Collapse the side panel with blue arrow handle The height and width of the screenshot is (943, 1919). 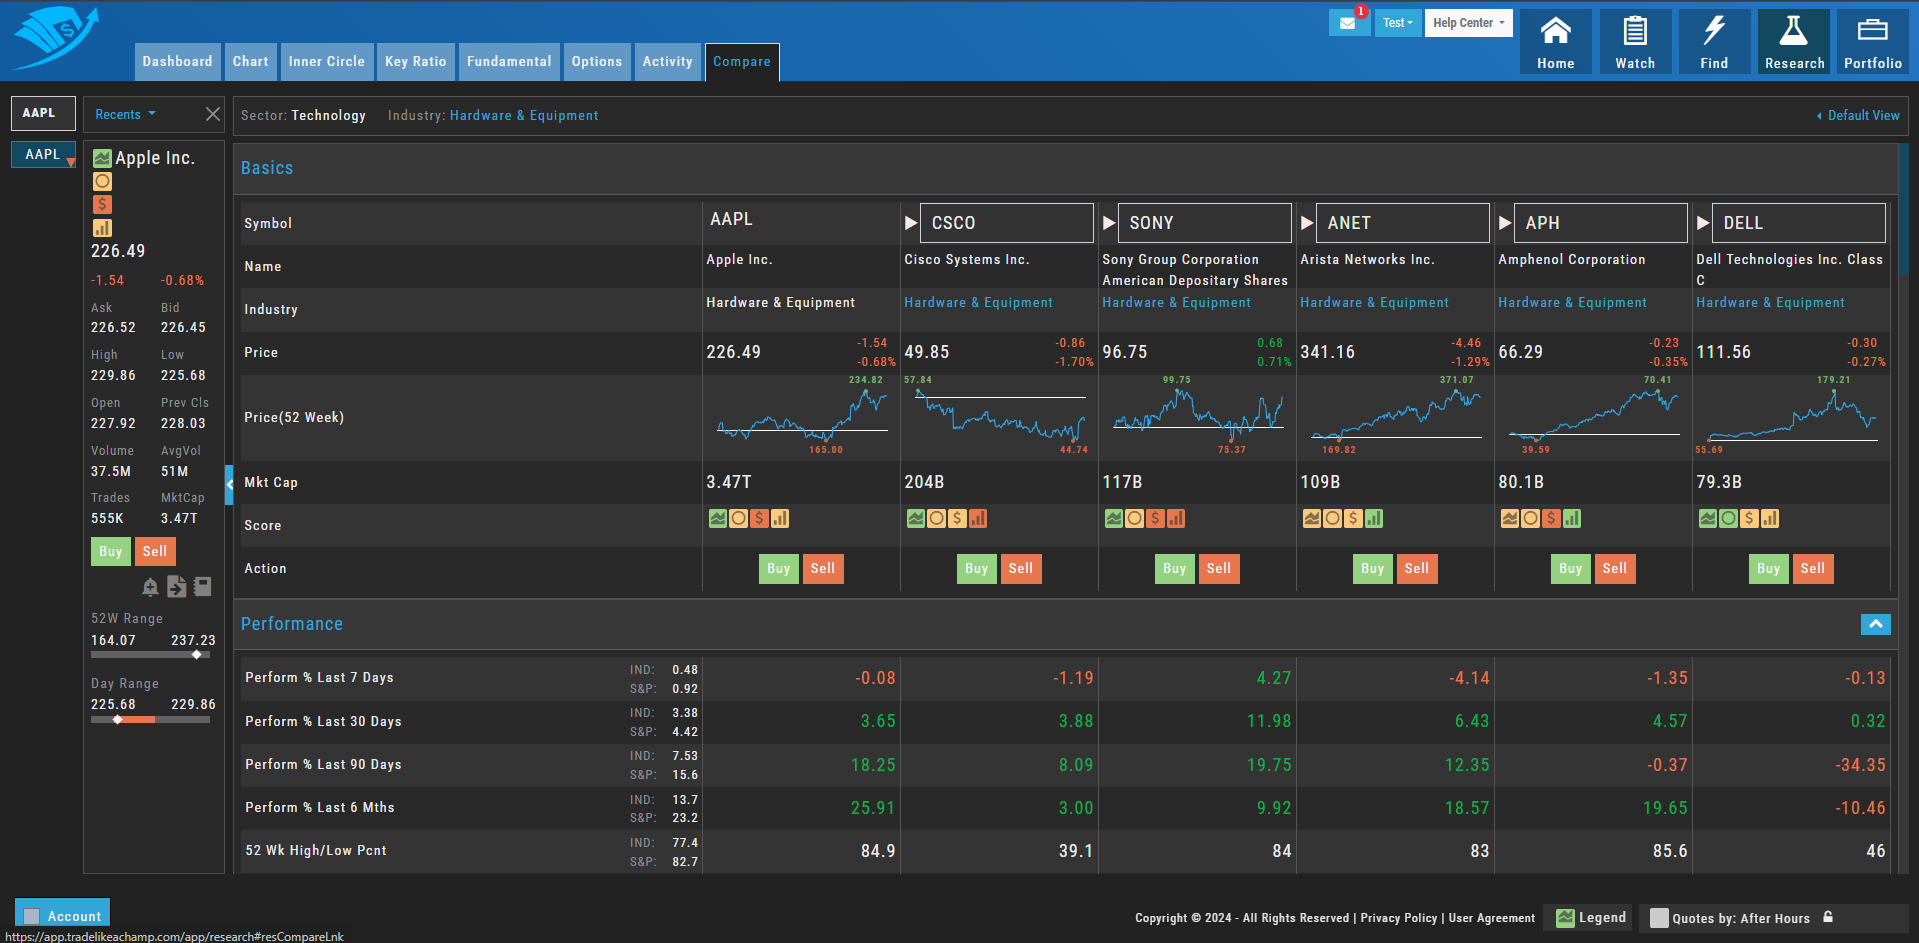pyautogui.click(x=229, y=484)
